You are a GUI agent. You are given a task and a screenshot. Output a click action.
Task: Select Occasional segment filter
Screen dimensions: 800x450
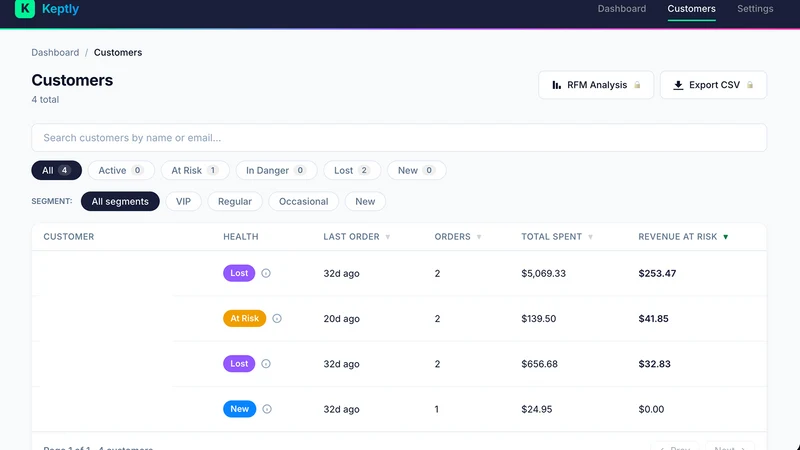[304, 202]
